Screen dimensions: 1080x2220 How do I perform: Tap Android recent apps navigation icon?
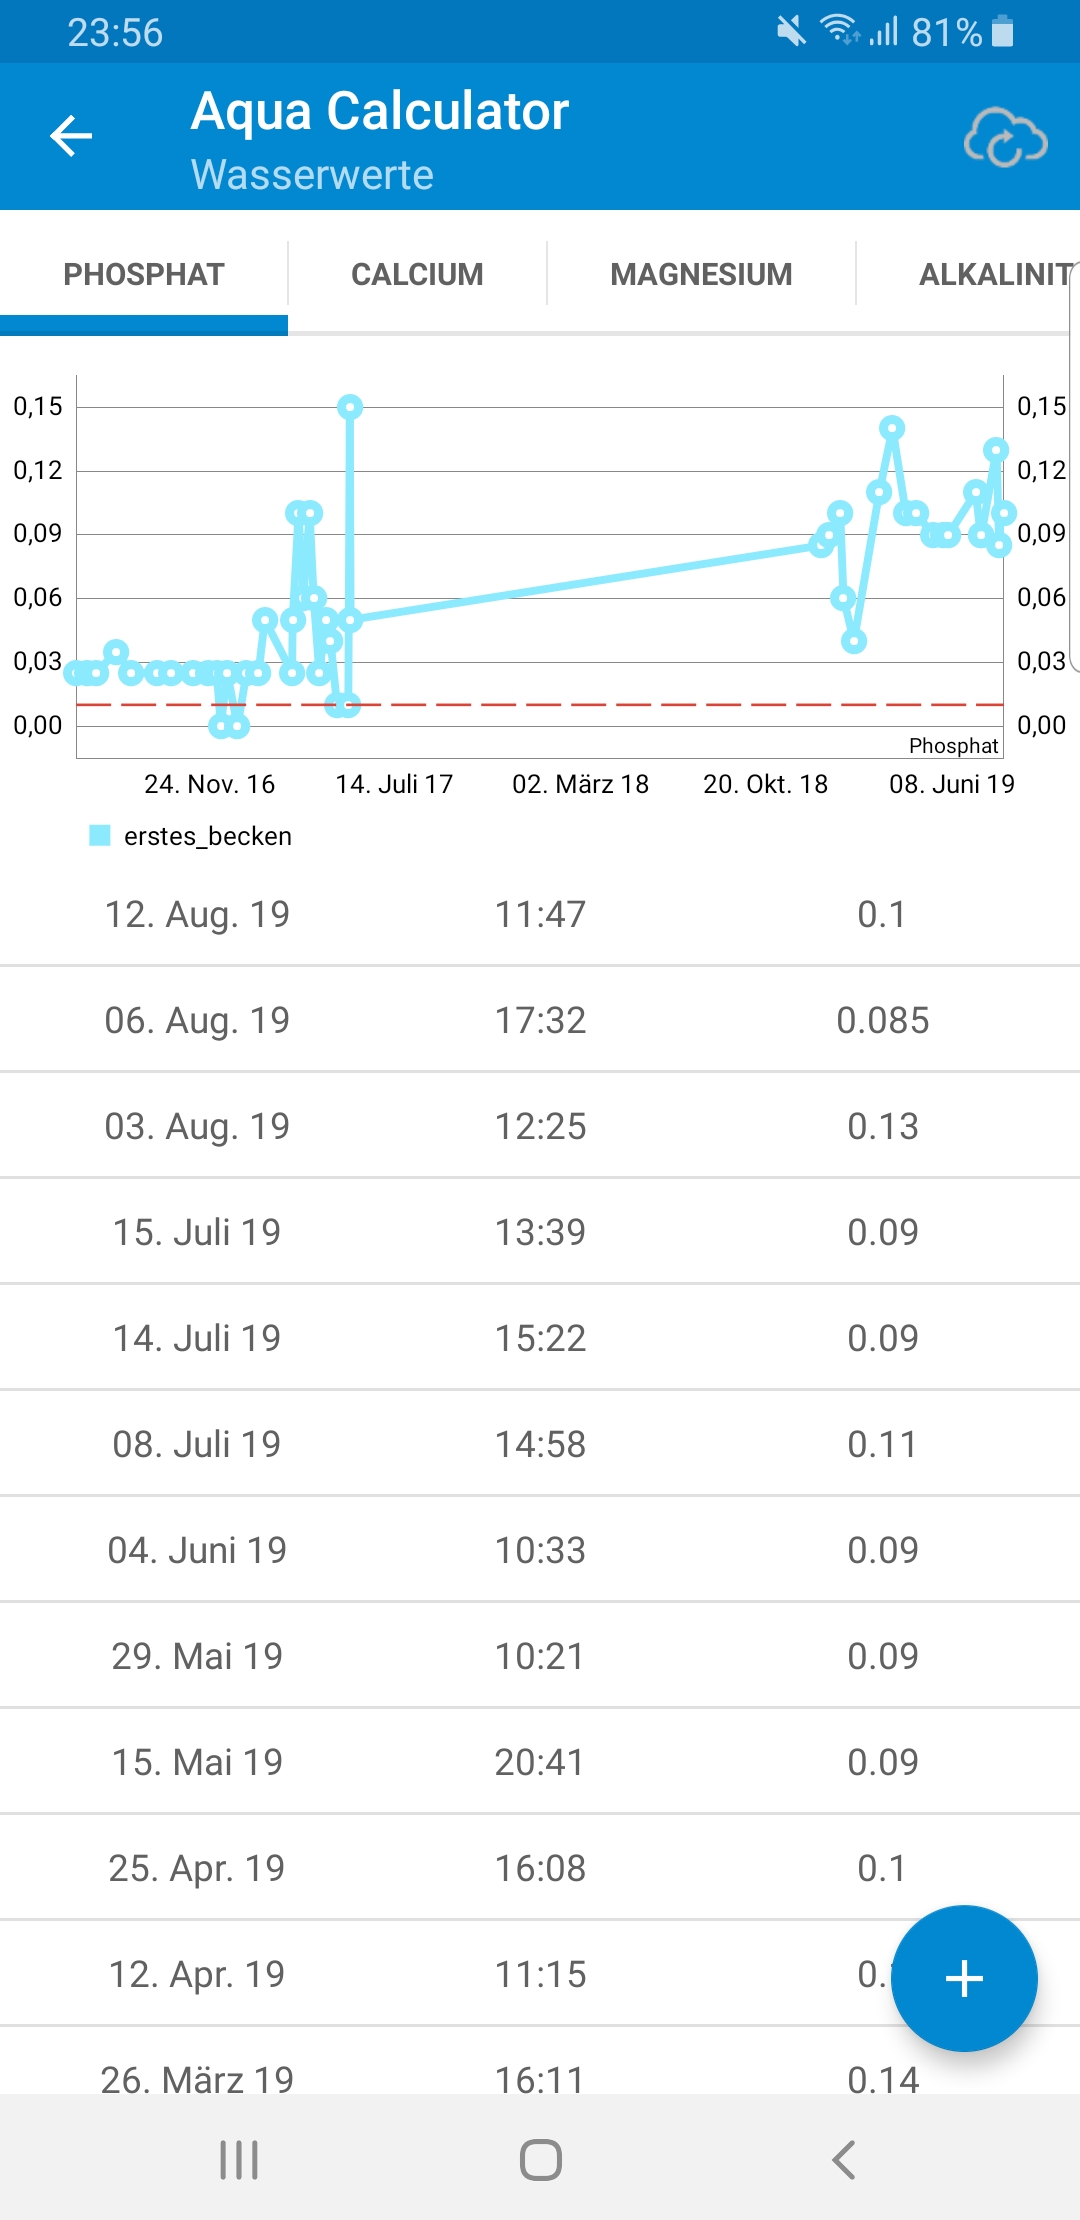[x=239, y=2160]
